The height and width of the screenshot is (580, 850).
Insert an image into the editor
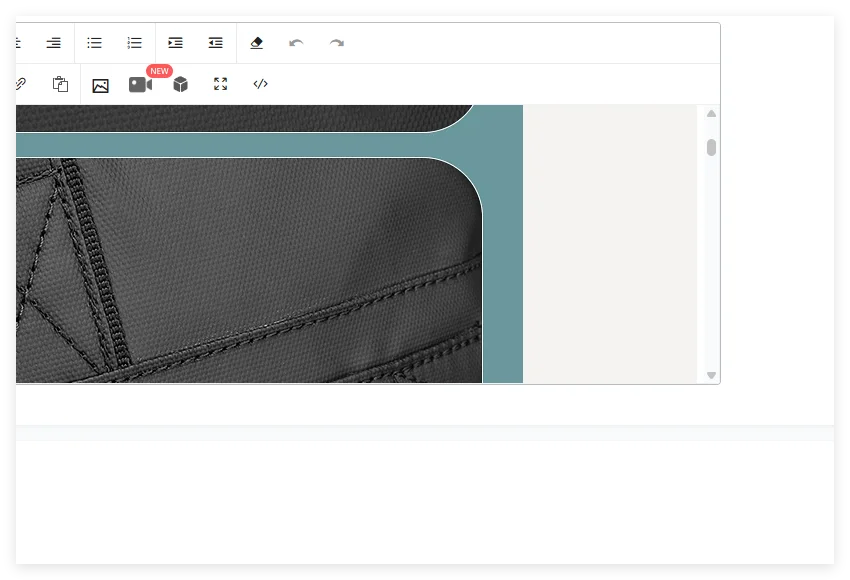[x=100, y=84]
